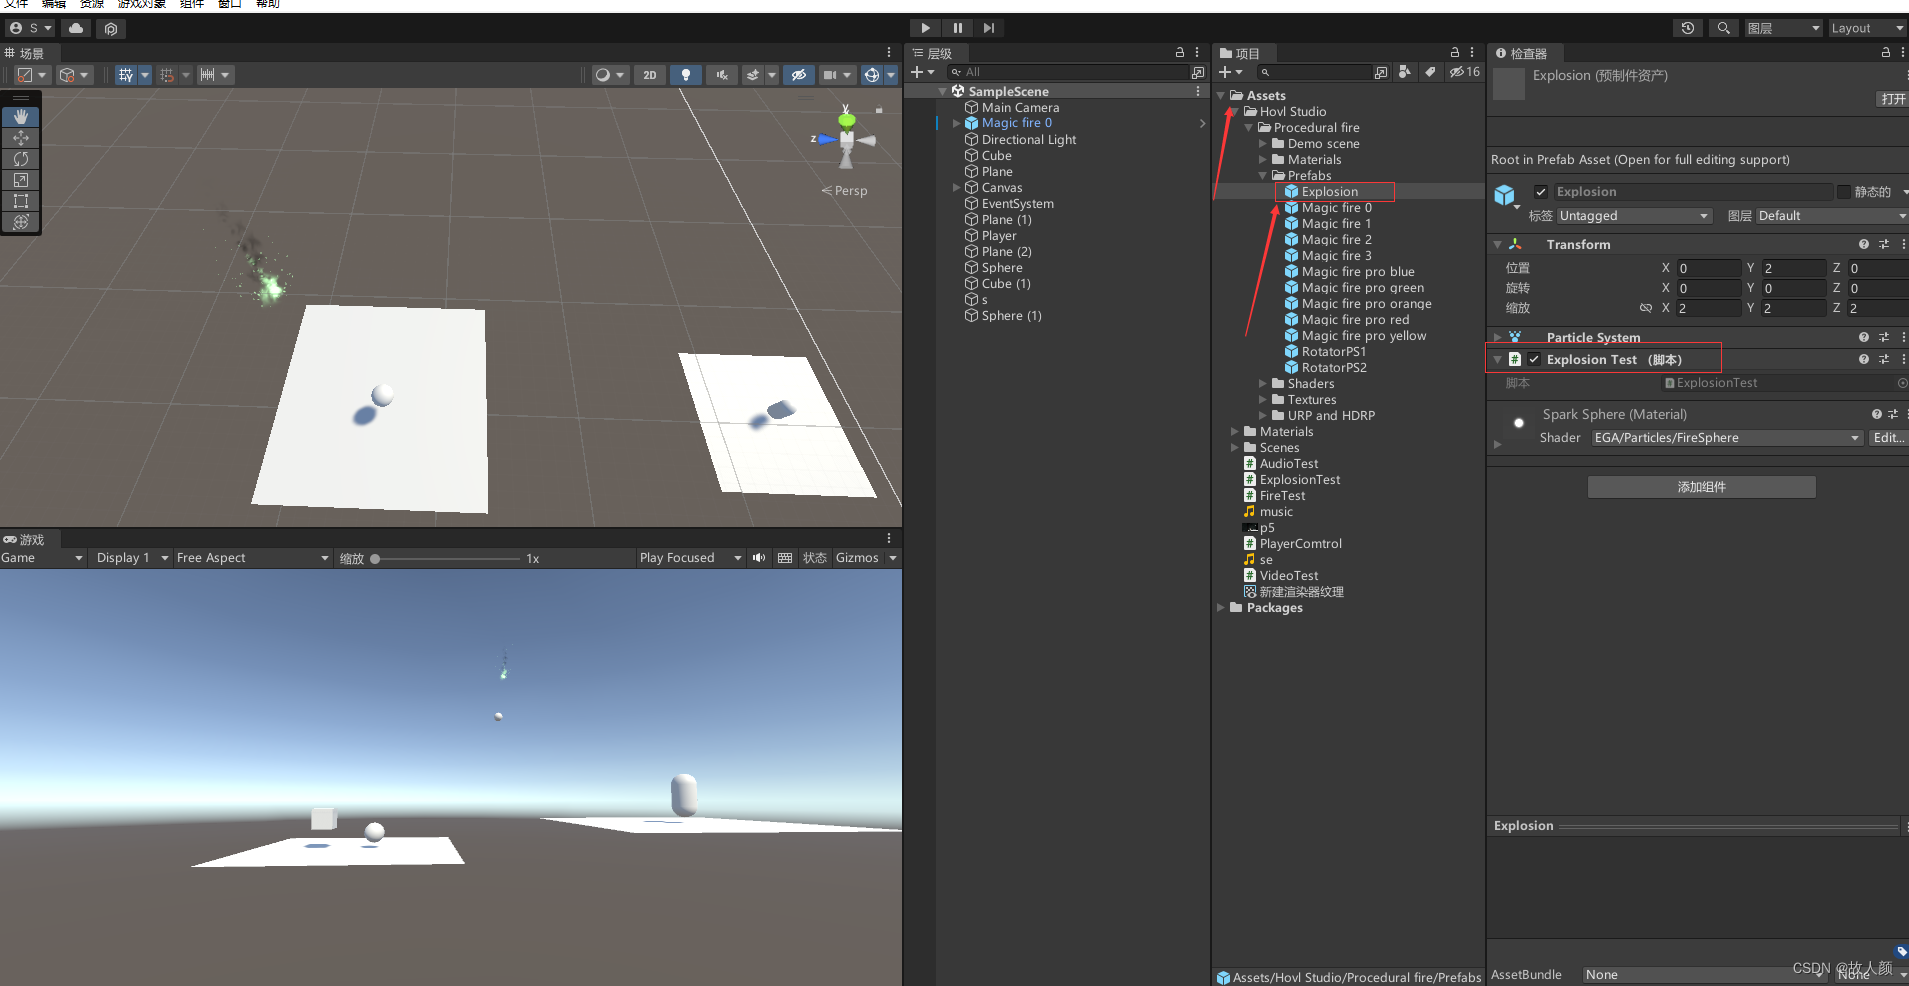
Task: Toggle 2D scene view mode
Action: tap(650, 75)
